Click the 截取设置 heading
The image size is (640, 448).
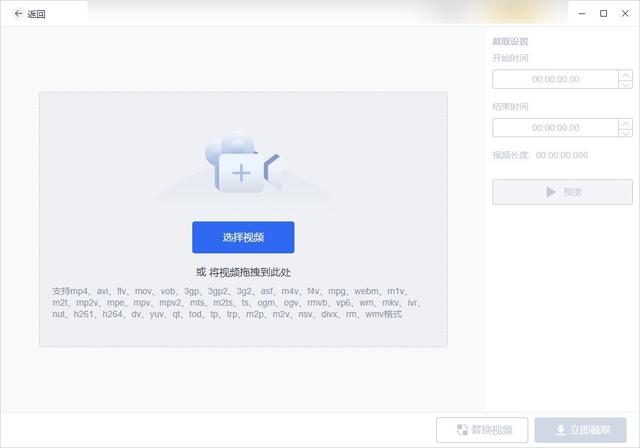tap(510, 41)
